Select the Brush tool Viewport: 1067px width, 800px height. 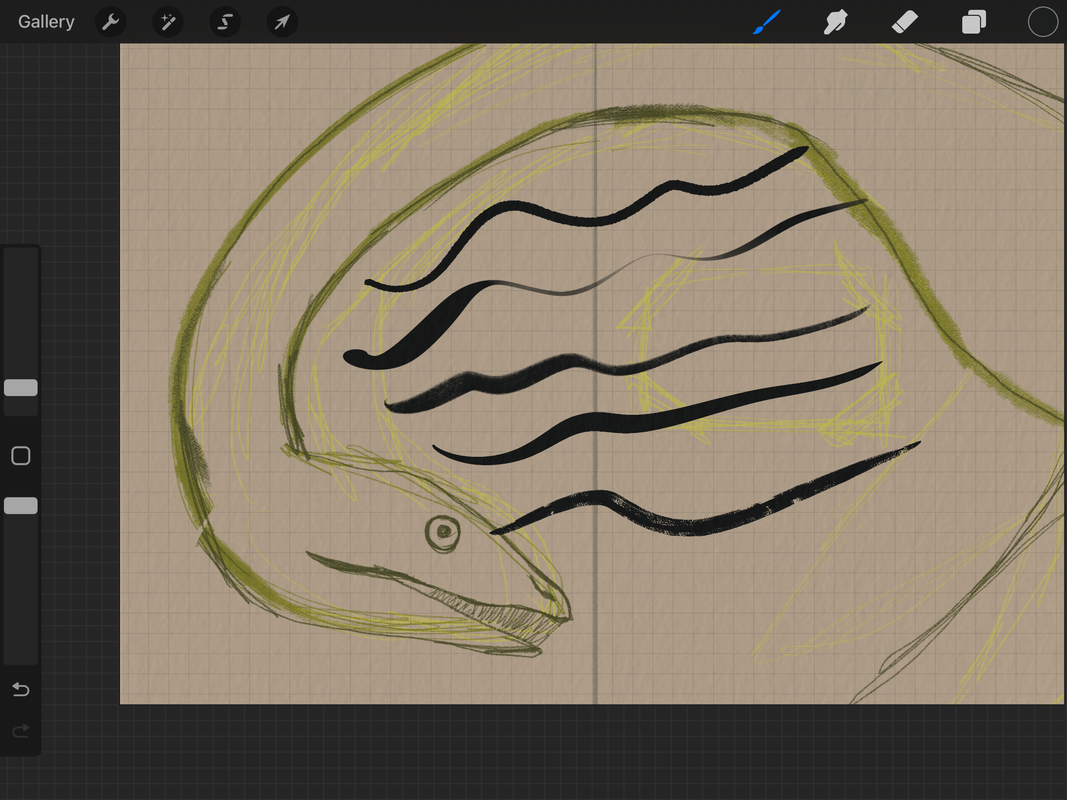pyautogui.click(x=767, y=22)
